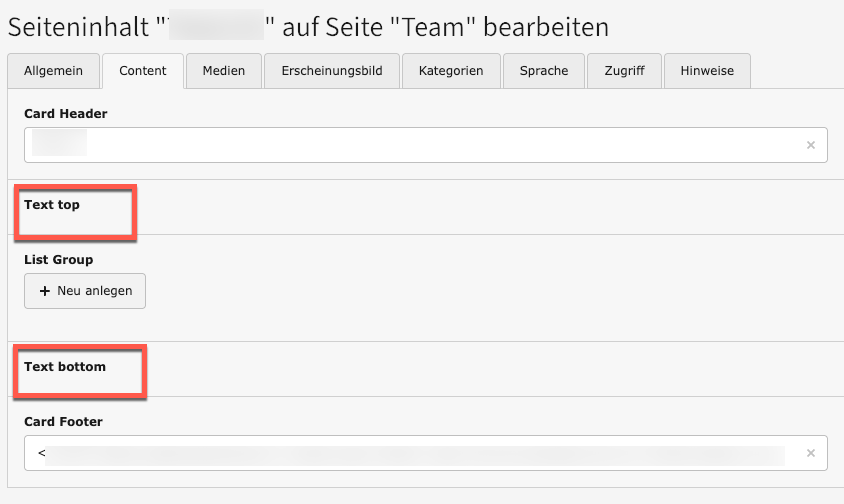844x504 pixels.
Task: Focus the Card Header input field
Action: click(x=420, y=145)
